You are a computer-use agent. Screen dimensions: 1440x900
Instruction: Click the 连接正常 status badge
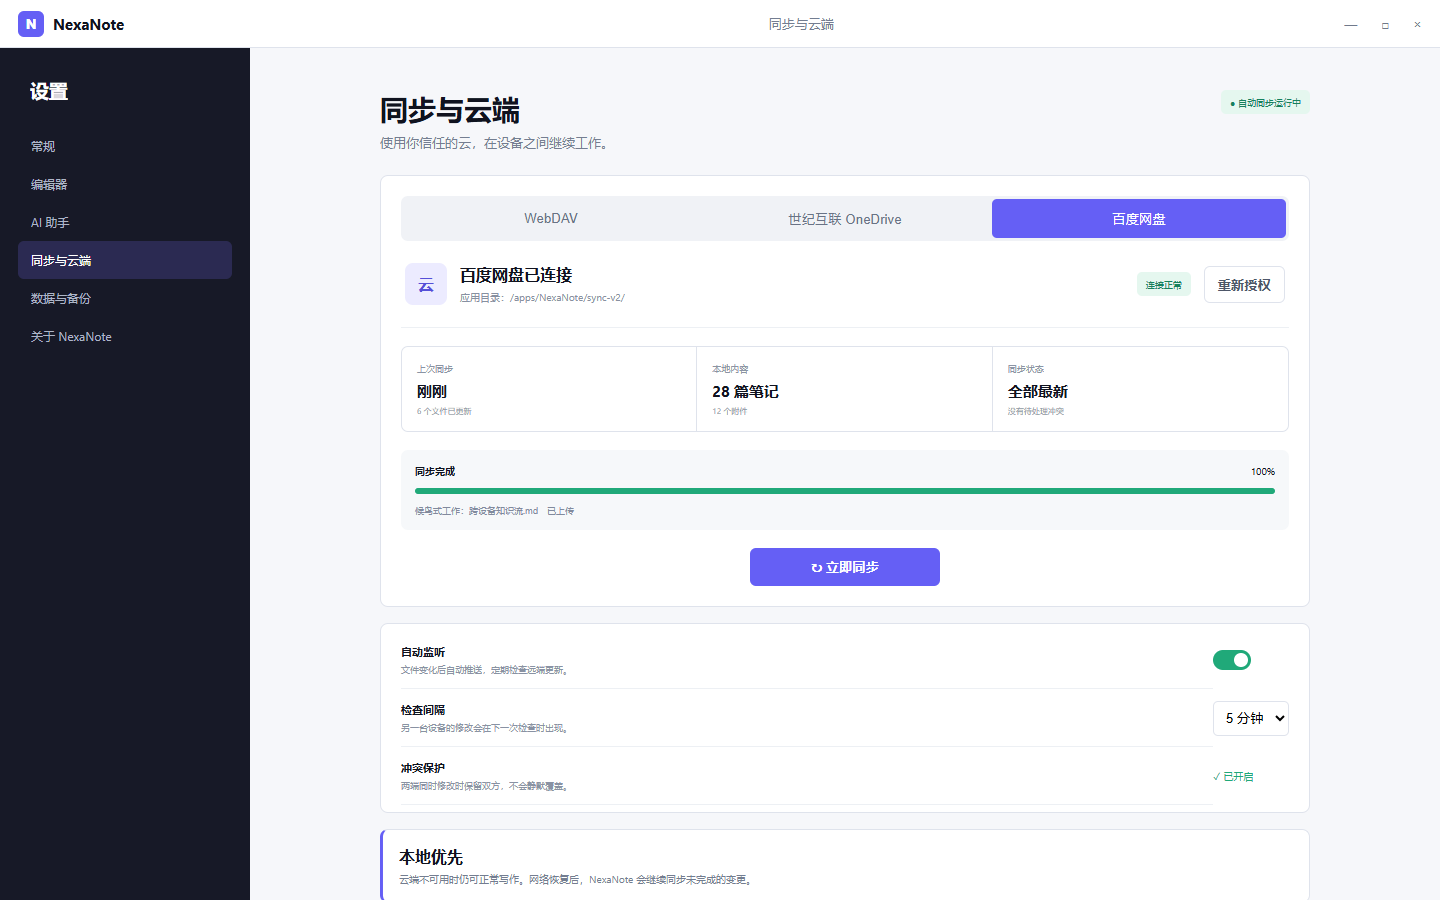1164,285
